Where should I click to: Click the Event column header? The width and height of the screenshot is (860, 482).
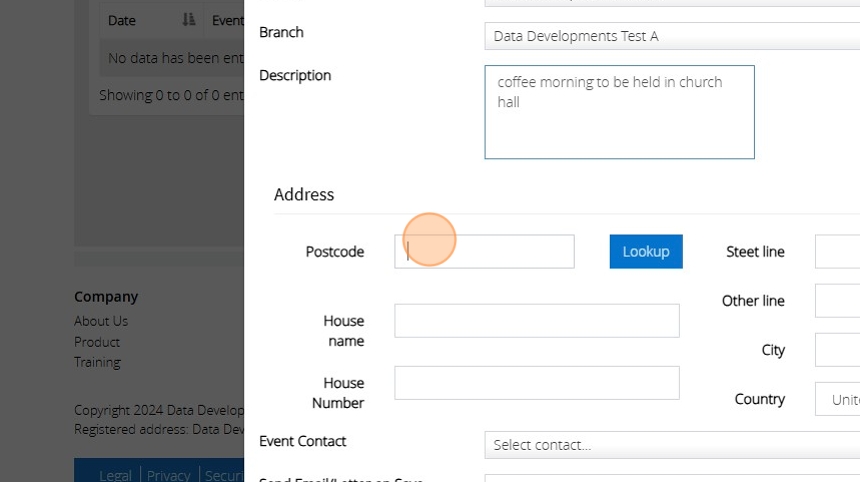click(x=227, y=20)
